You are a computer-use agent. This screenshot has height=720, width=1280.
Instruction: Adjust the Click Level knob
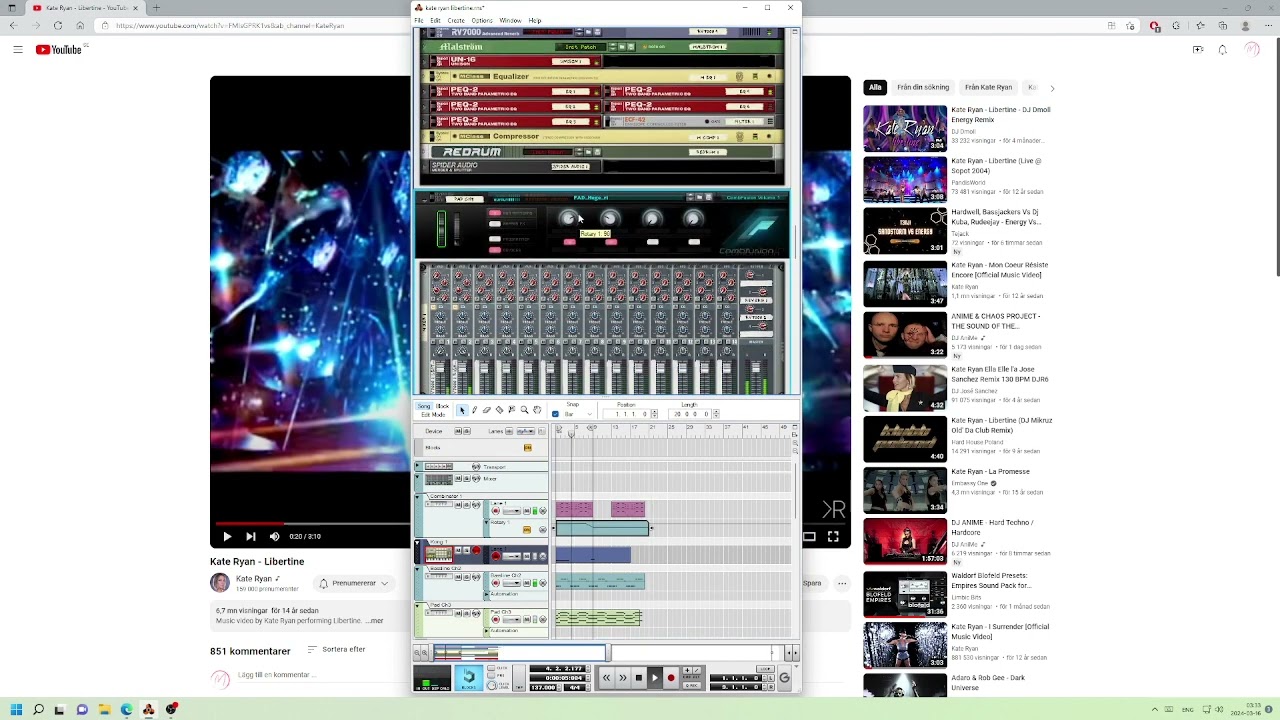tap(492, 685)
